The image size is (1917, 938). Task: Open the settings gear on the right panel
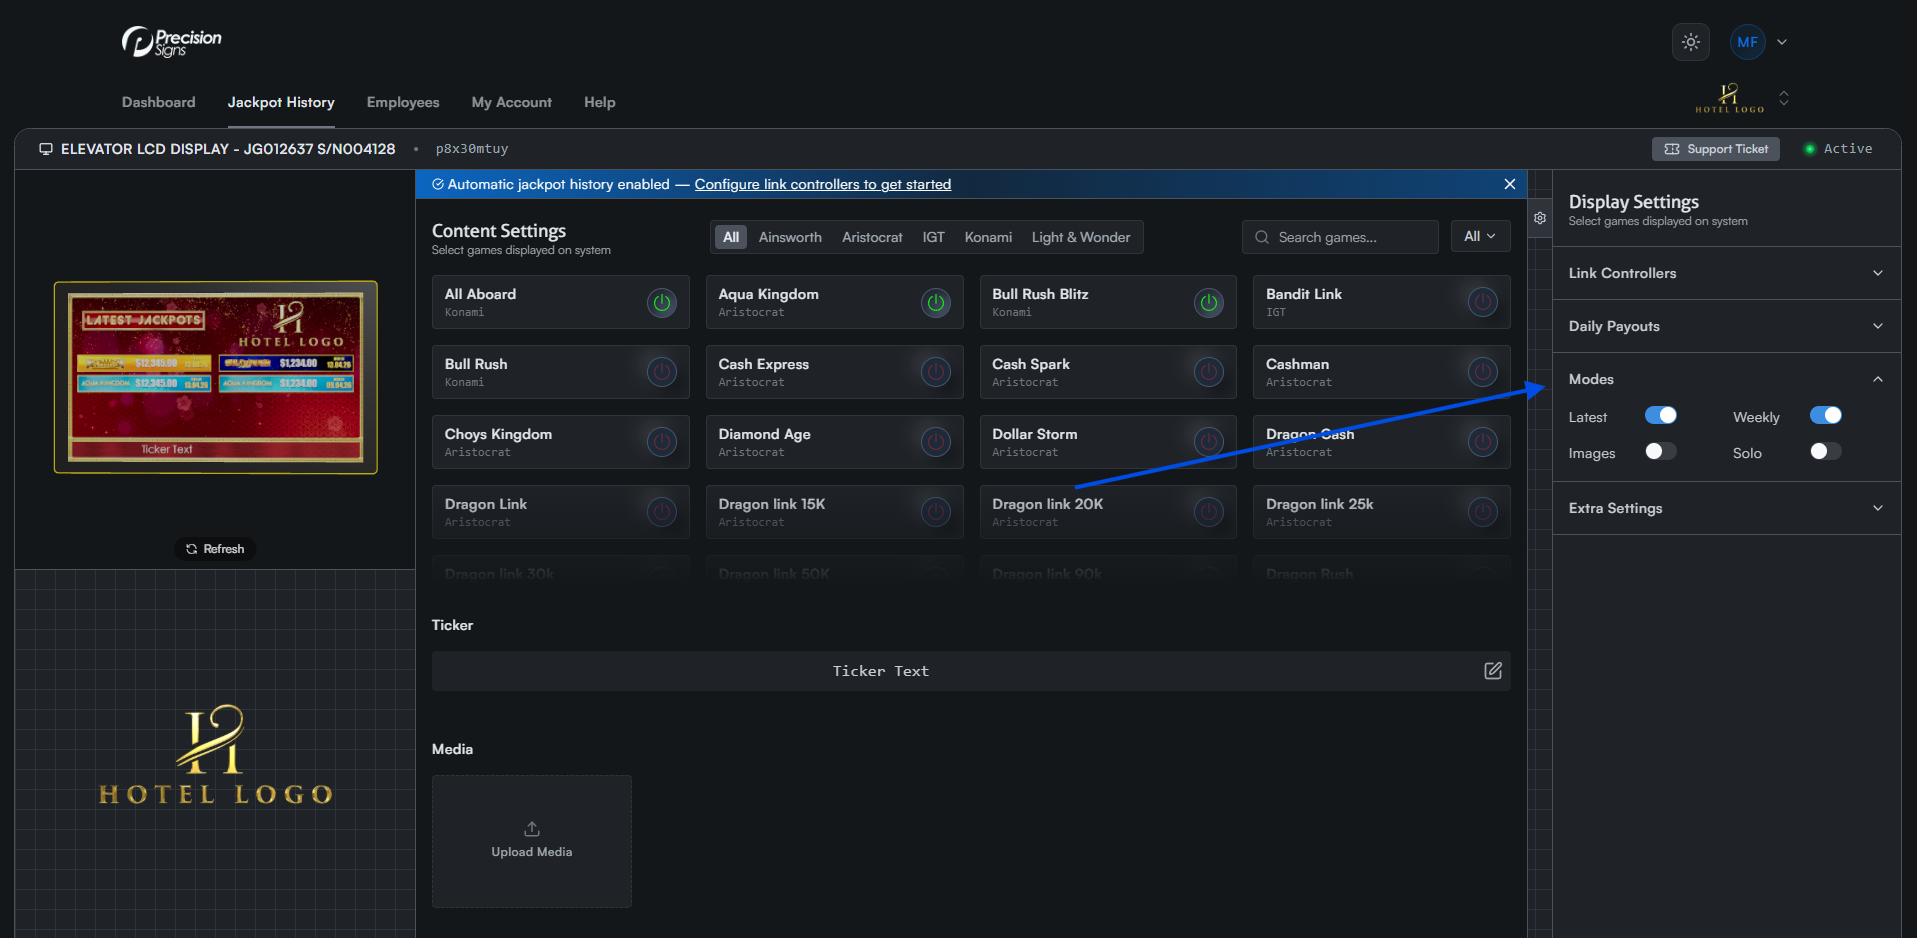click(x=1539, y=217)
